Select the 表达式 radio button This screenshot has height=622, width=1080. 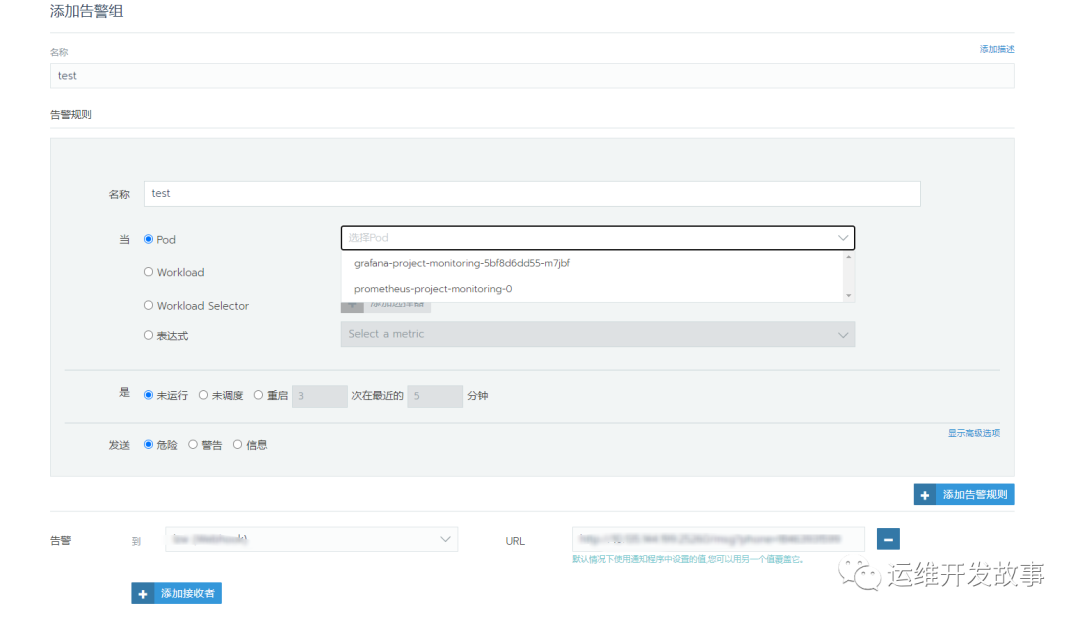pos(148,335)
